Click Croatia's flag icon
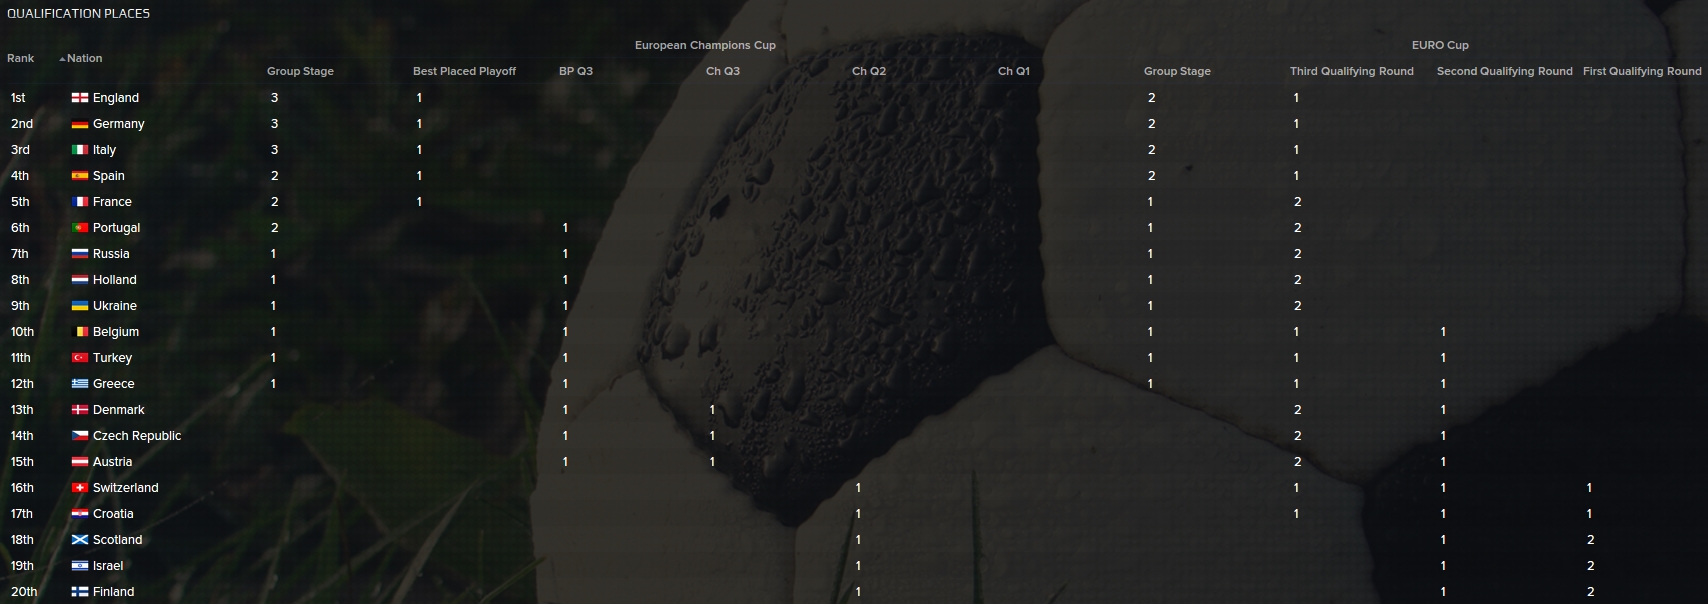Screen dimensions: 1708x604 point(80,514)
